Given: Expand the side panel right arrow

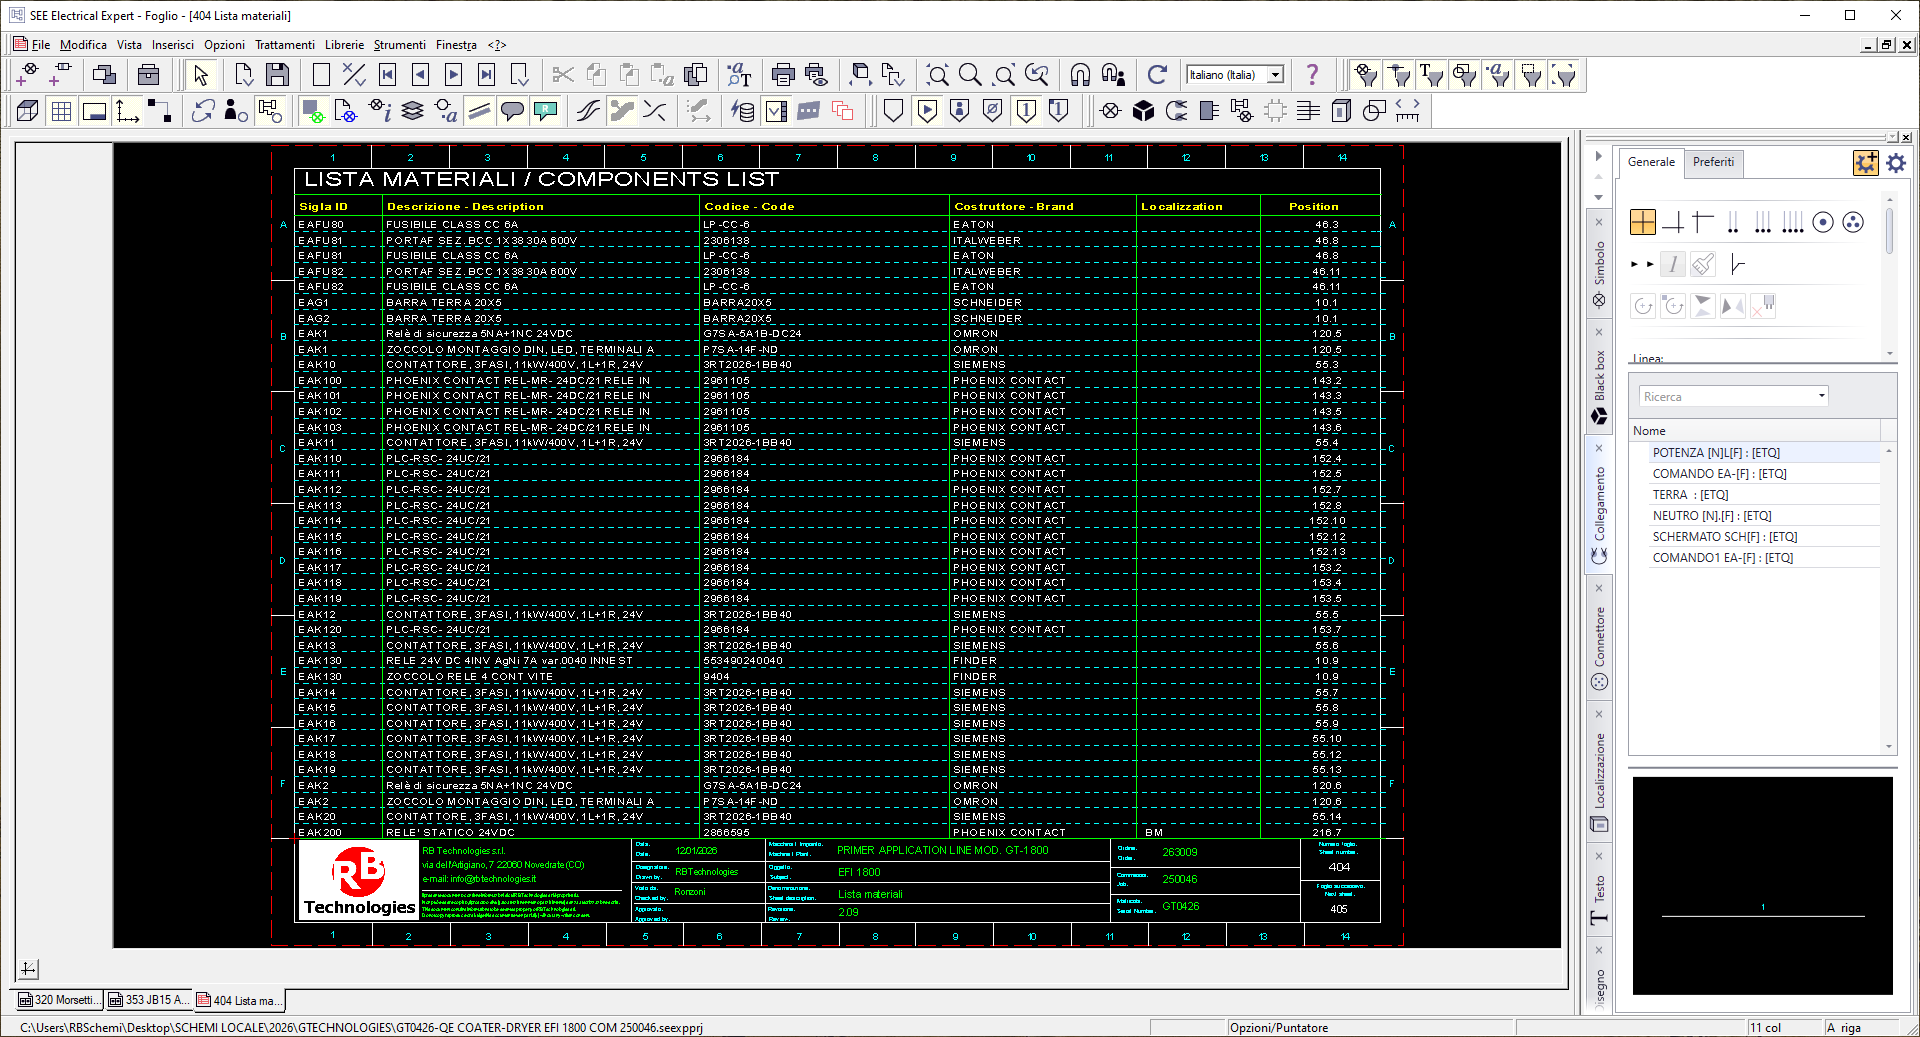Looking at the screenshot, I should 1598,157.
